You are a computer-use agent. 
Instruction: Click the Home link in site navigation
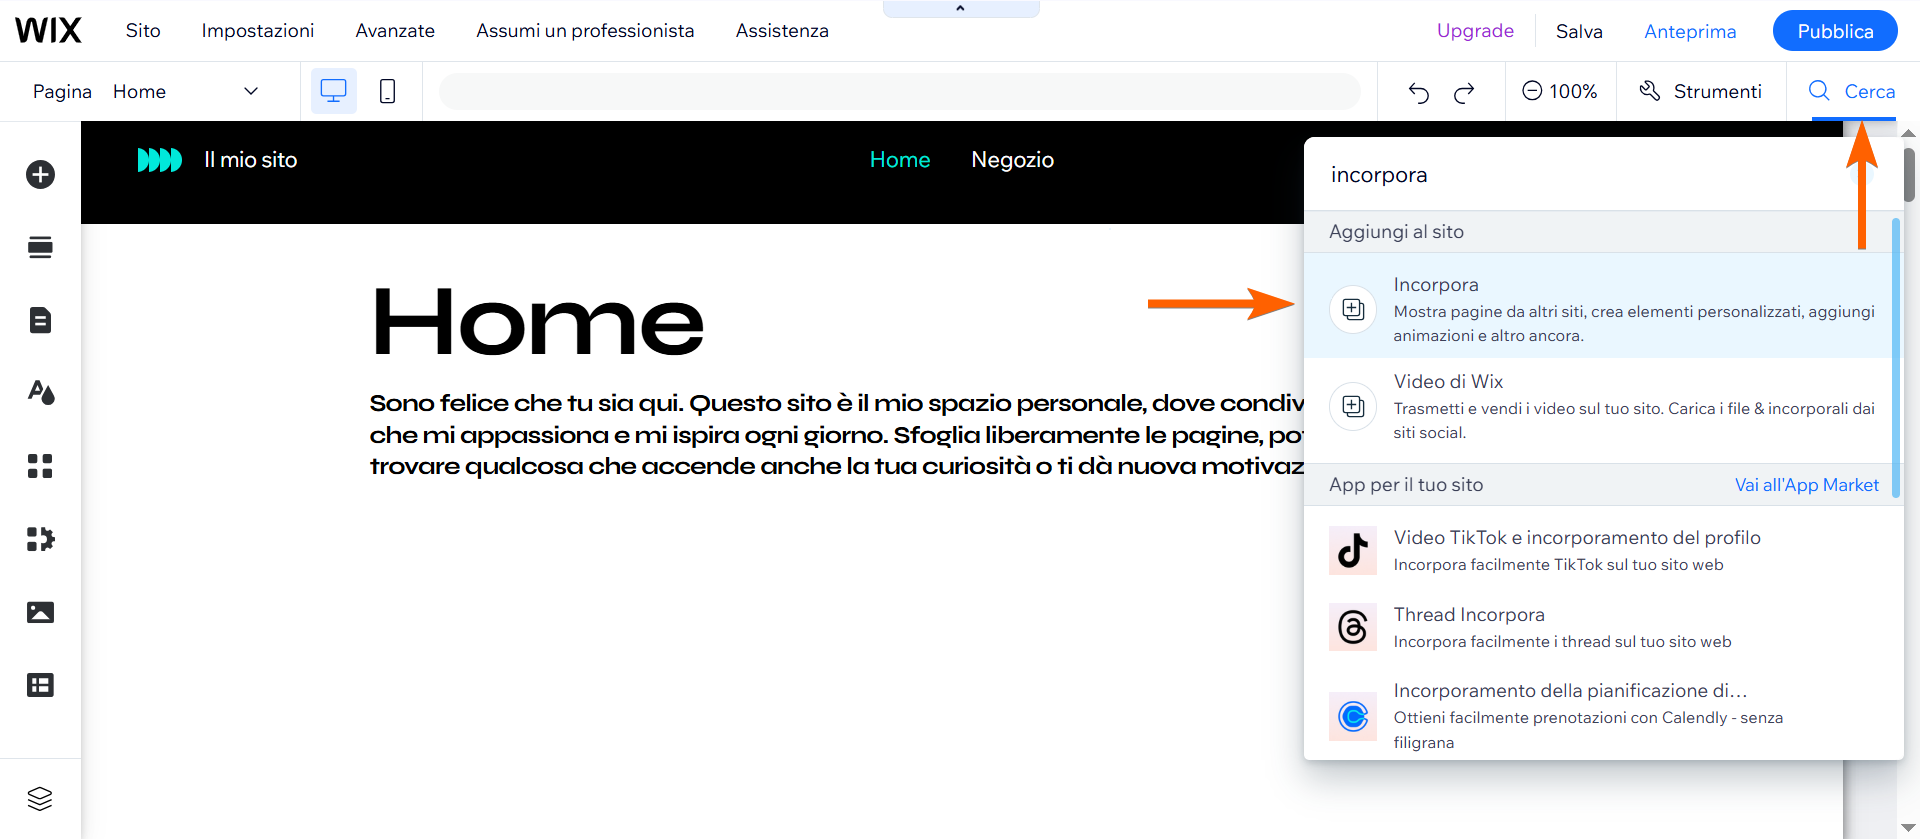pyautogui.click(x=900, y=160)
